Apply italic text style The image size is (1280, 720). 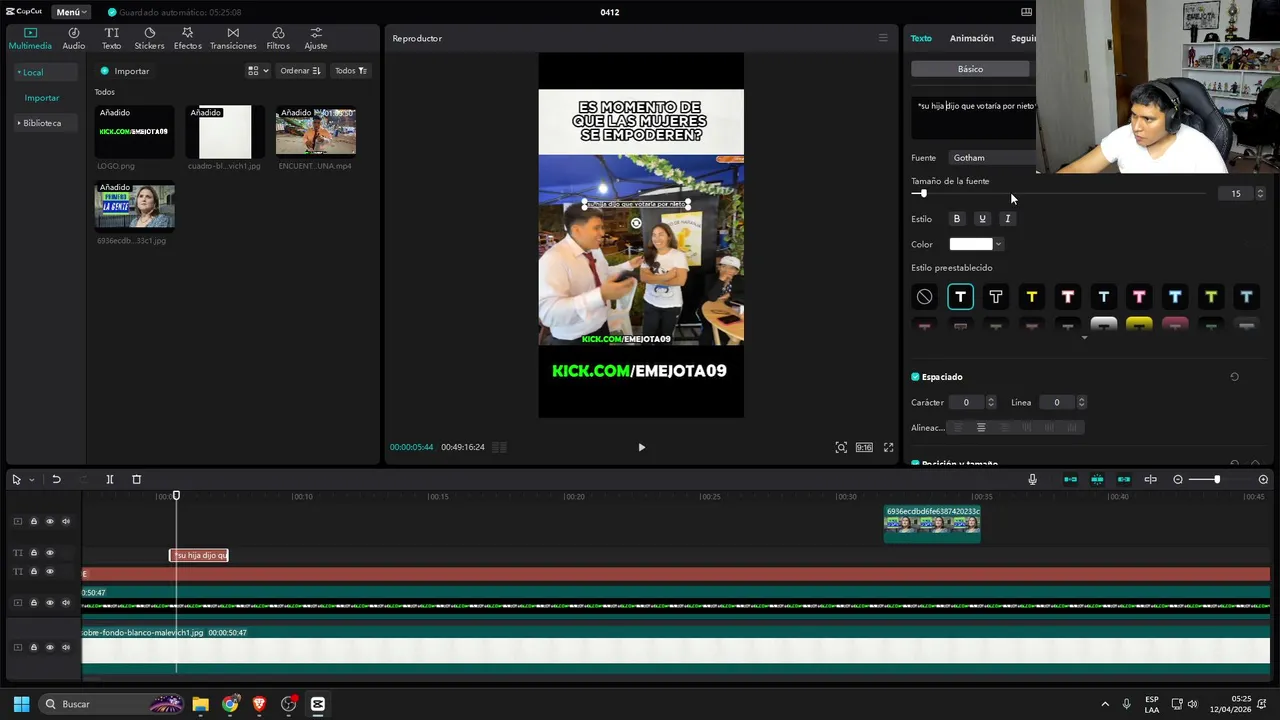1007,219
